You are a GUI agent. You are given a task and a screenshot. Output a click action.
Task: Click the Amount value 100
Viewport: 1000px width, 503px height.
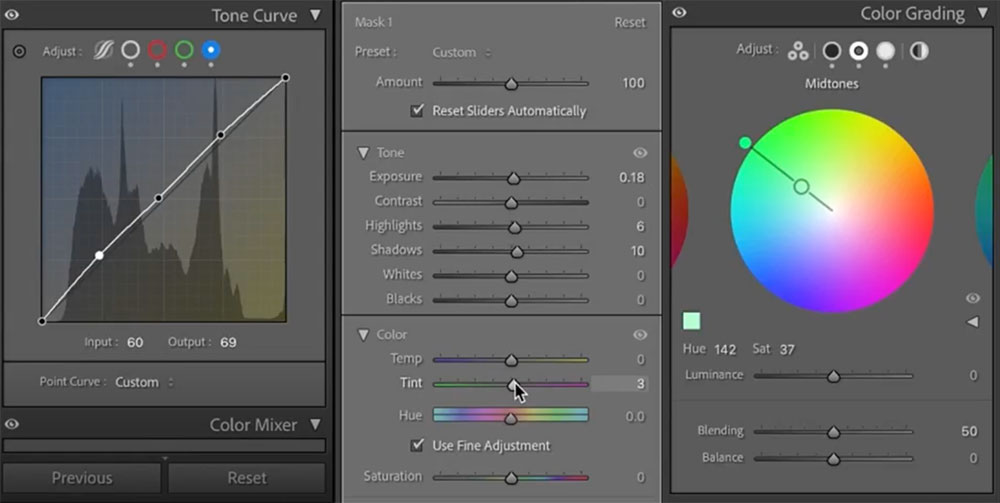point(633,83)
